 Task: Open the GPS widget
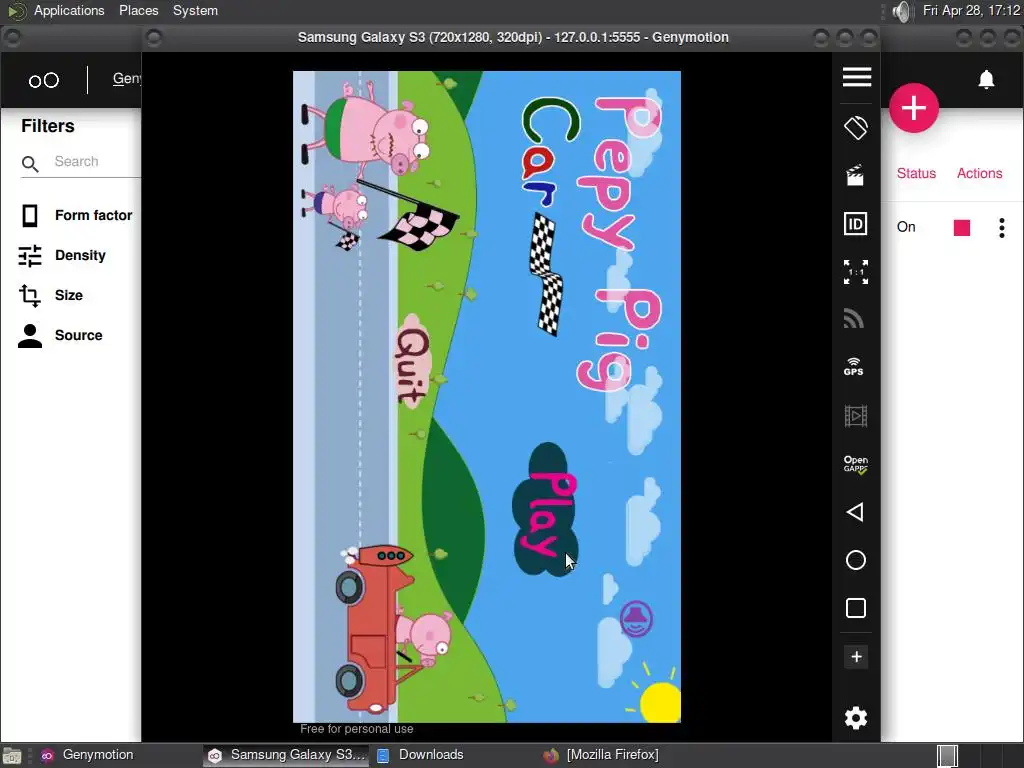[x=854, y=366]
